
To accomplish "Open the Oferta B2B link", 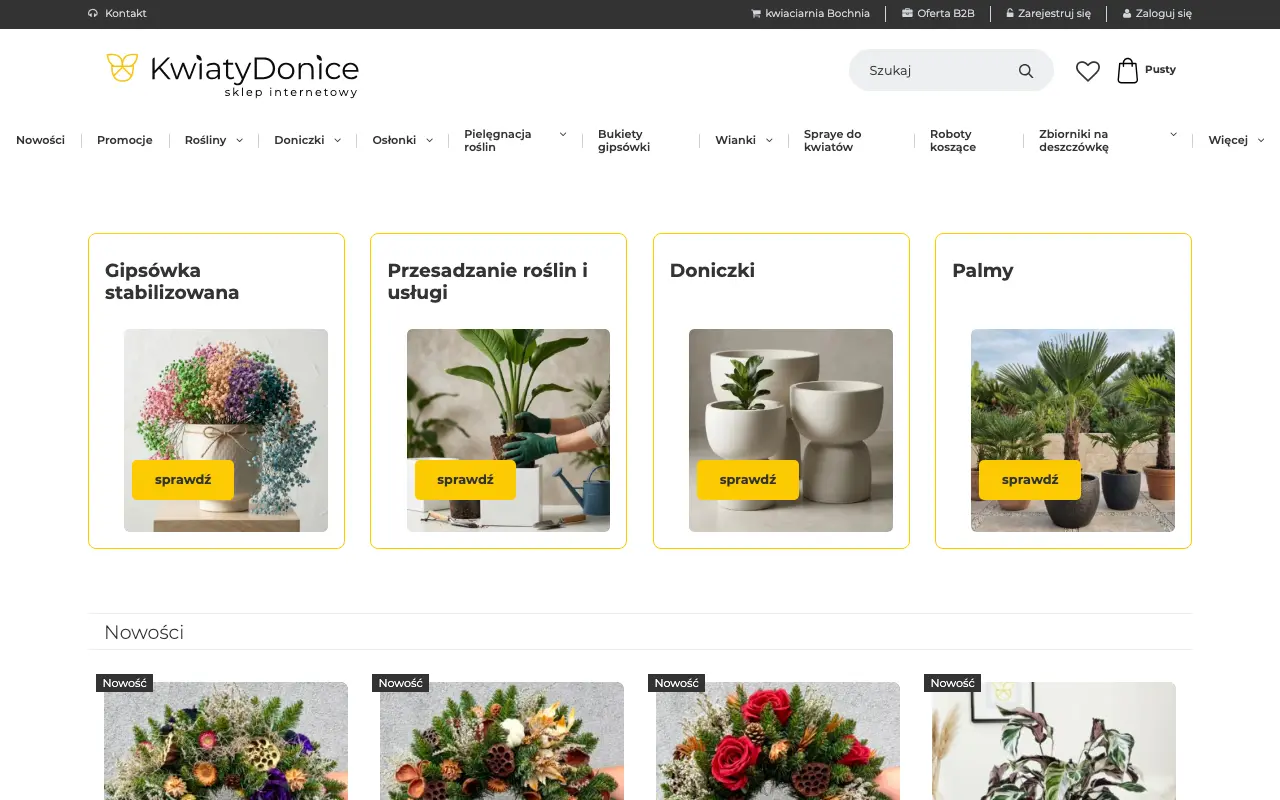I will point(946,14).
